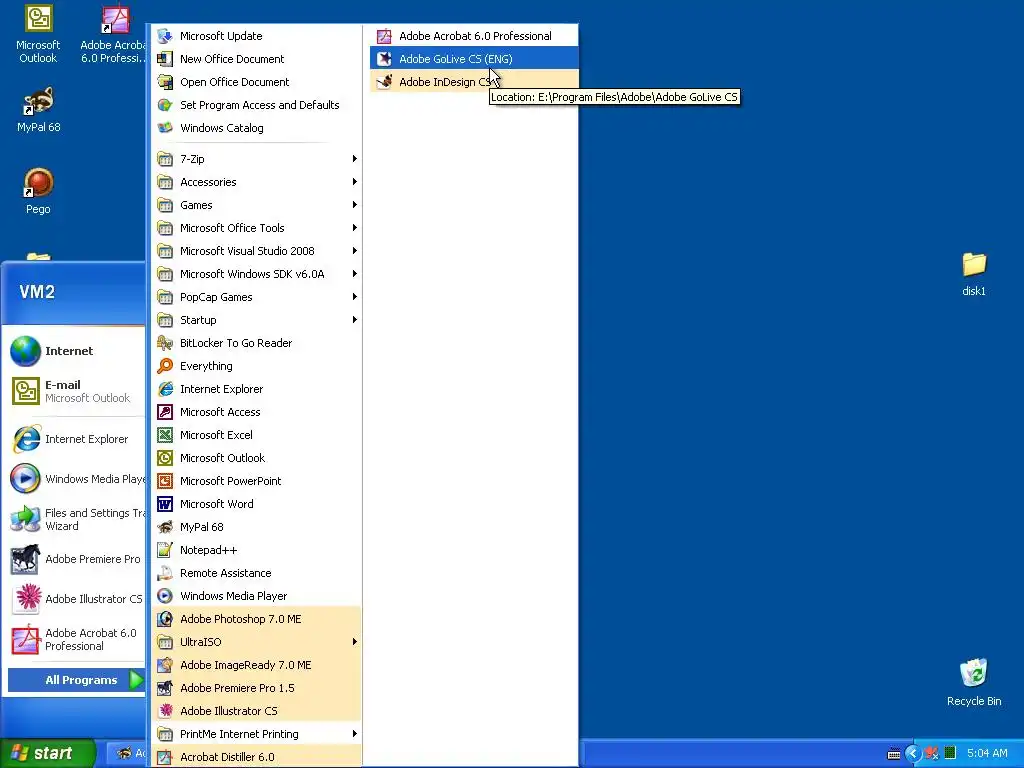Click the New Office Document icon
This screenshot has height=768, width=1024.
pos(165,59)
